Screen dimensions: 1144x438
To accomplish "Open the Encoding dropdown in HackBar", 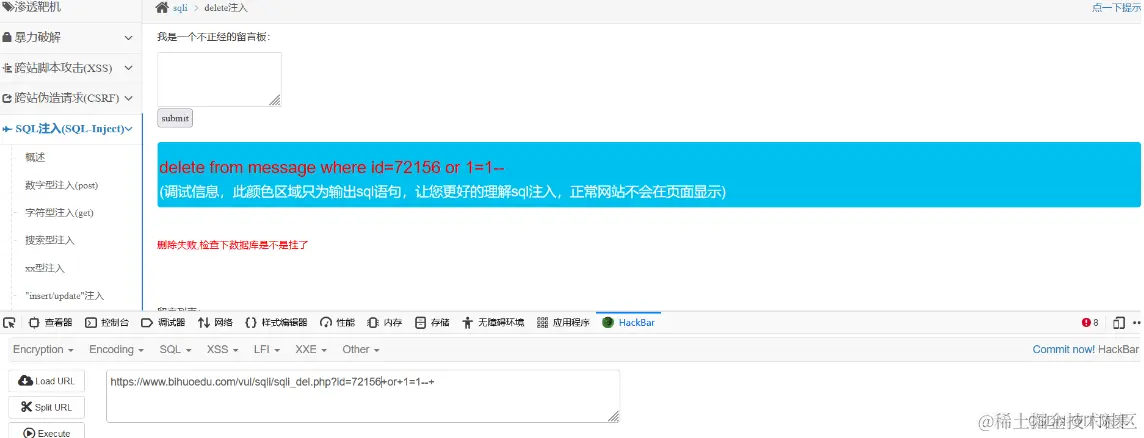I will tap(116, 350).
